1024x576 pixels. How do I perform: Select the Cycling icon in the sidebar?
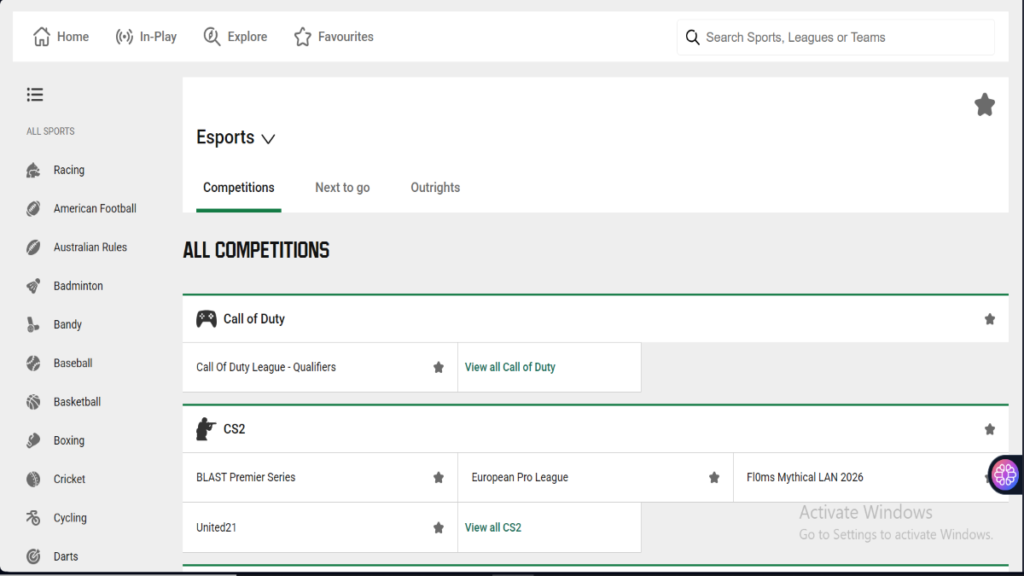click(33, 517)
